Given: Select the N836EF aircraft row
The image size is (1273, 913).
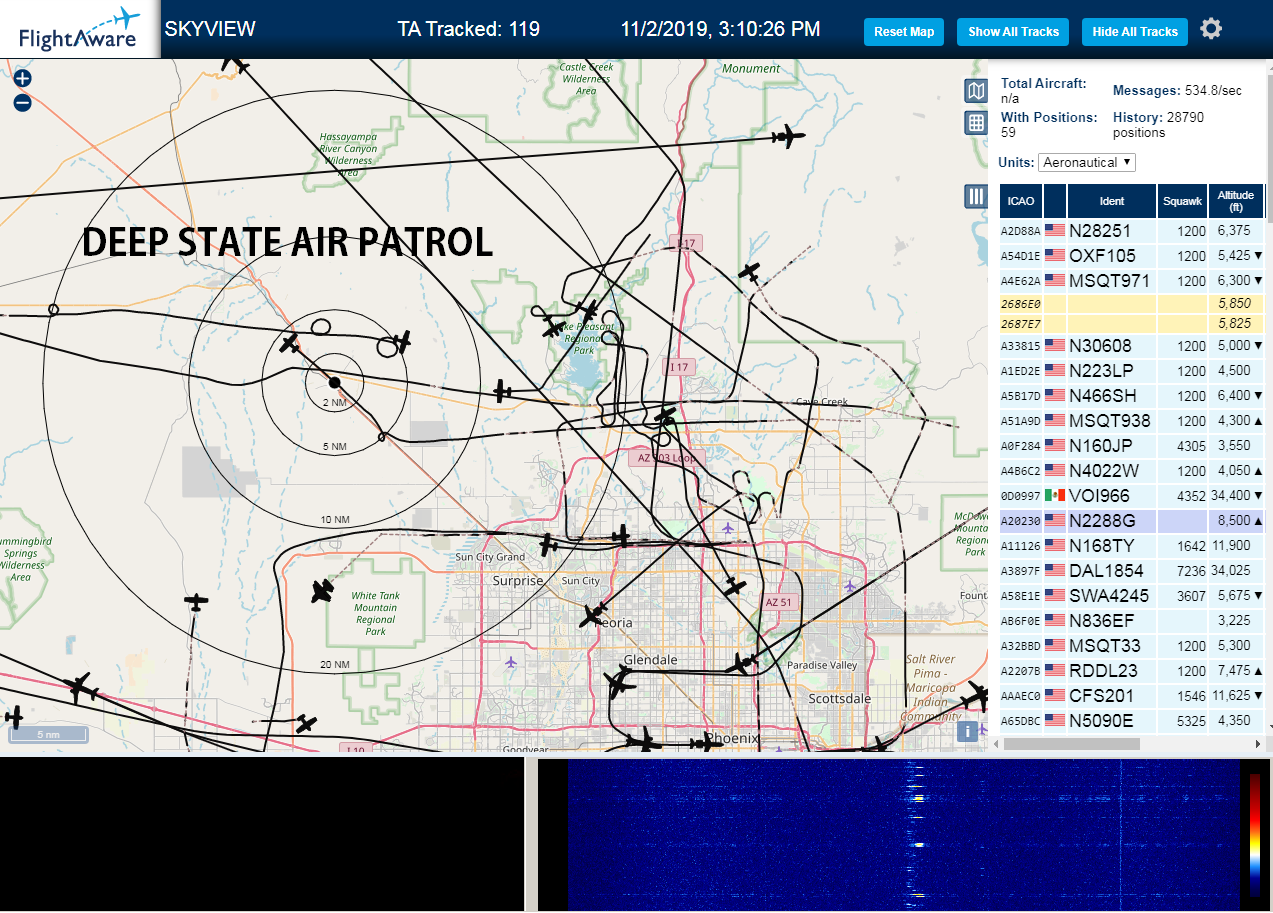Looking at the screenshot, I should (1132, 620).
